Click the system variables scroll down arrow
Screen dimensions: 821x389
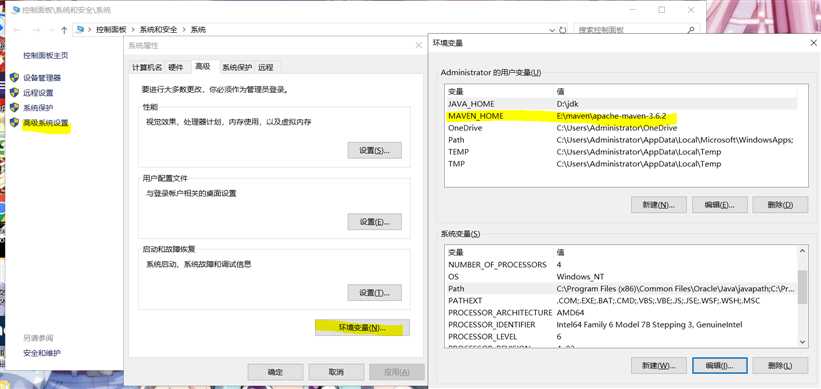[x=803, y=341]
